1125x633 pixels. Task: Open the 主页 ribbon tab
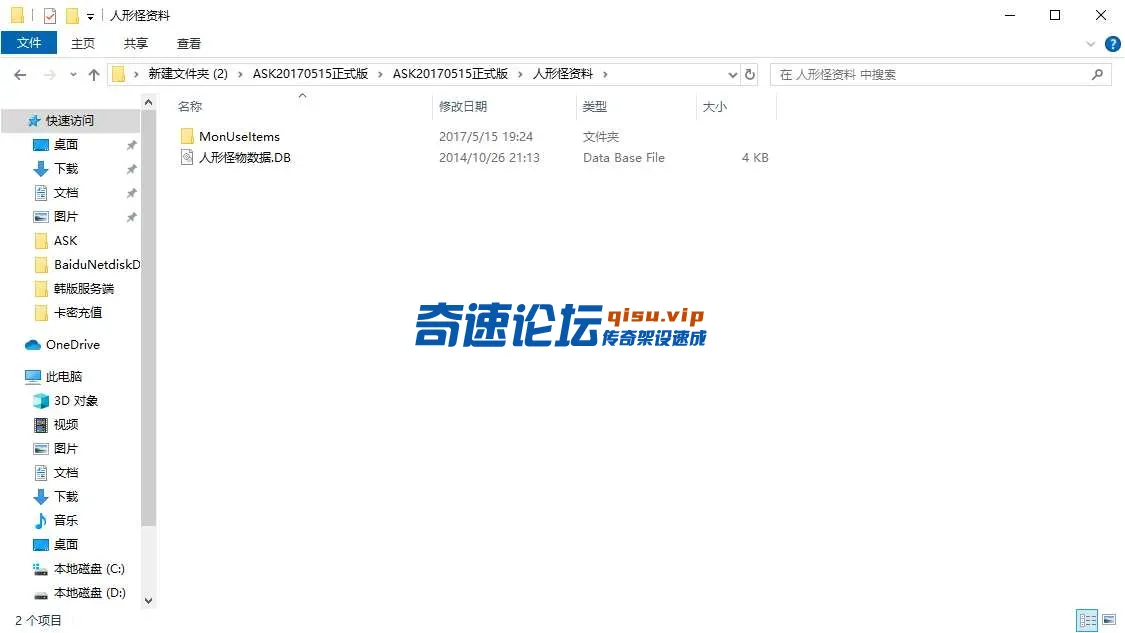pyautogui.click(x=83, y=44)
